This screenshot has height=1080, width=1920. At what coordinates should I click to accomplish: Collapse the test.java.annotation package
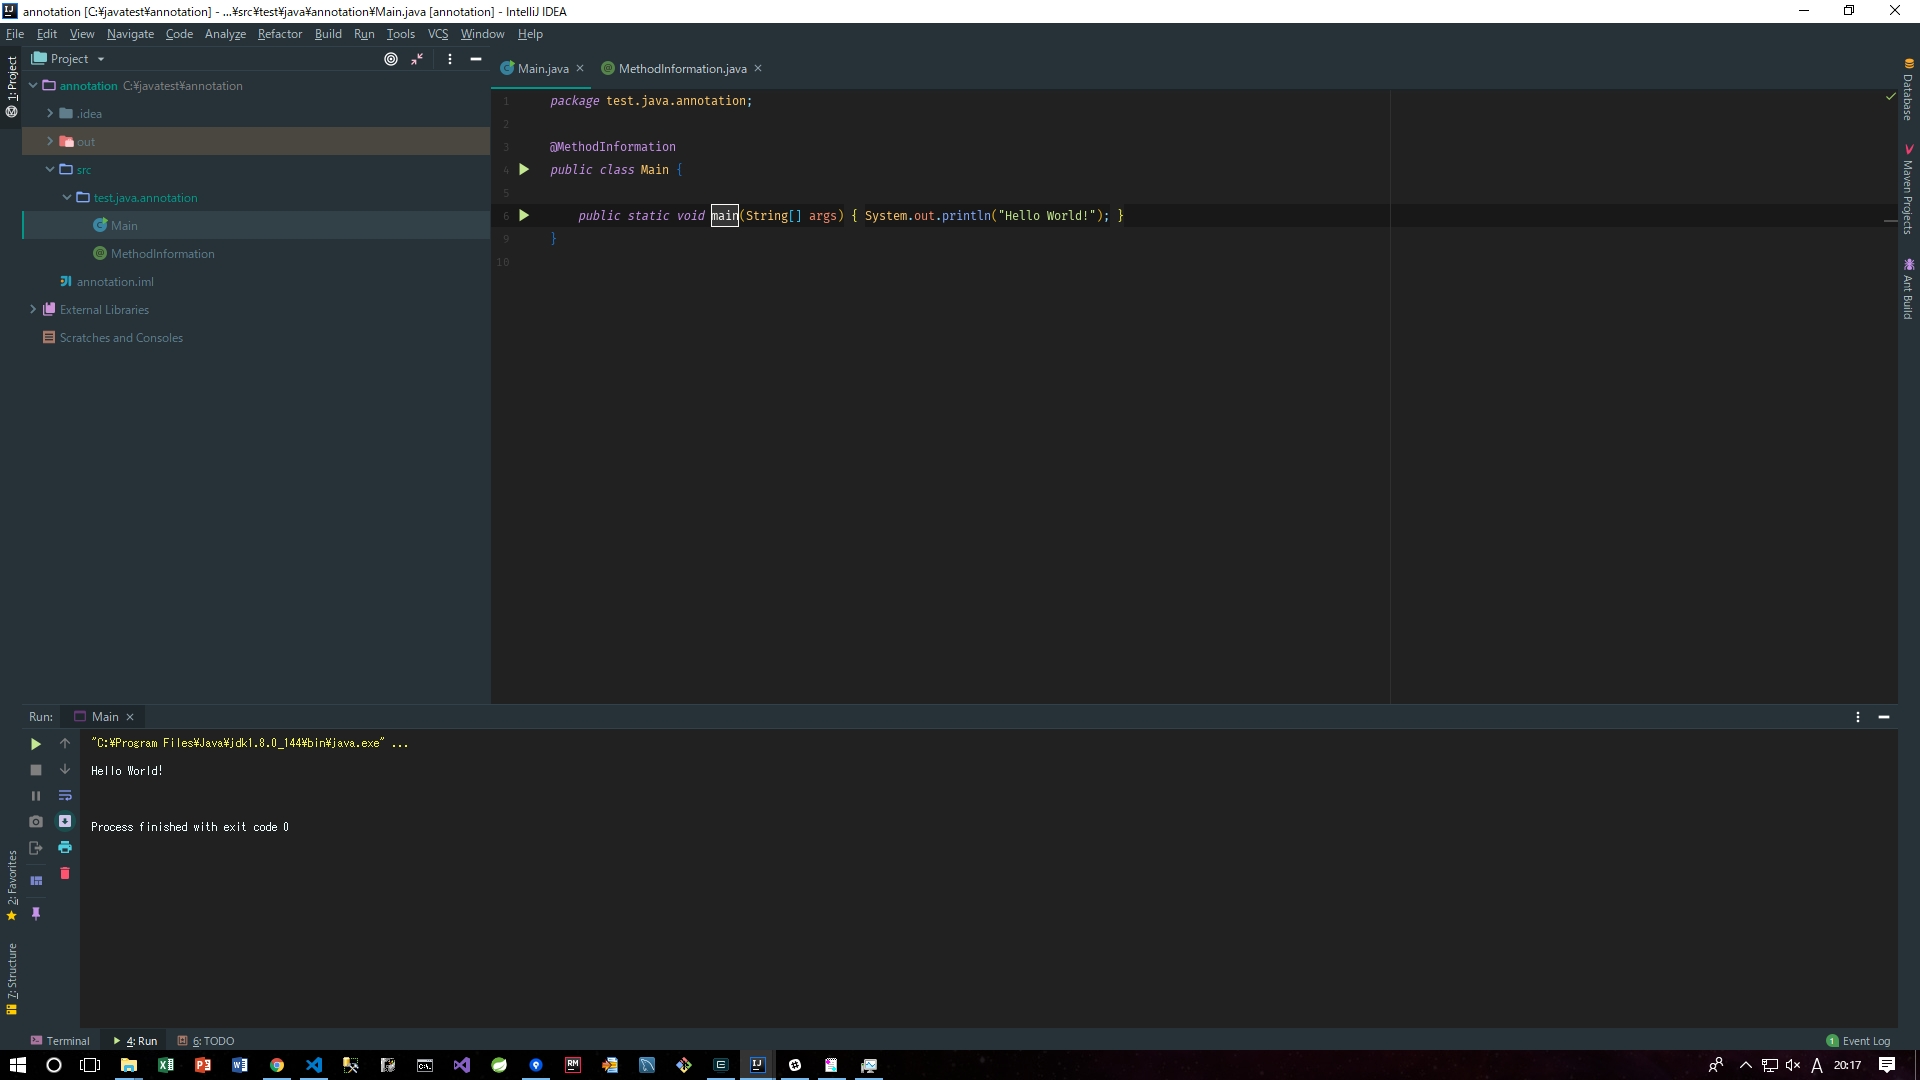(67, 198)
